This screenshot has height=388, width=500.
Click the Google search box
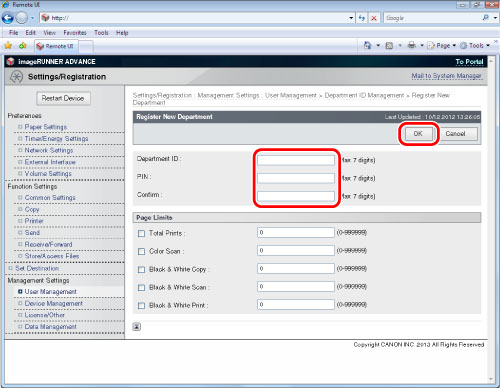tap(432, 18)
